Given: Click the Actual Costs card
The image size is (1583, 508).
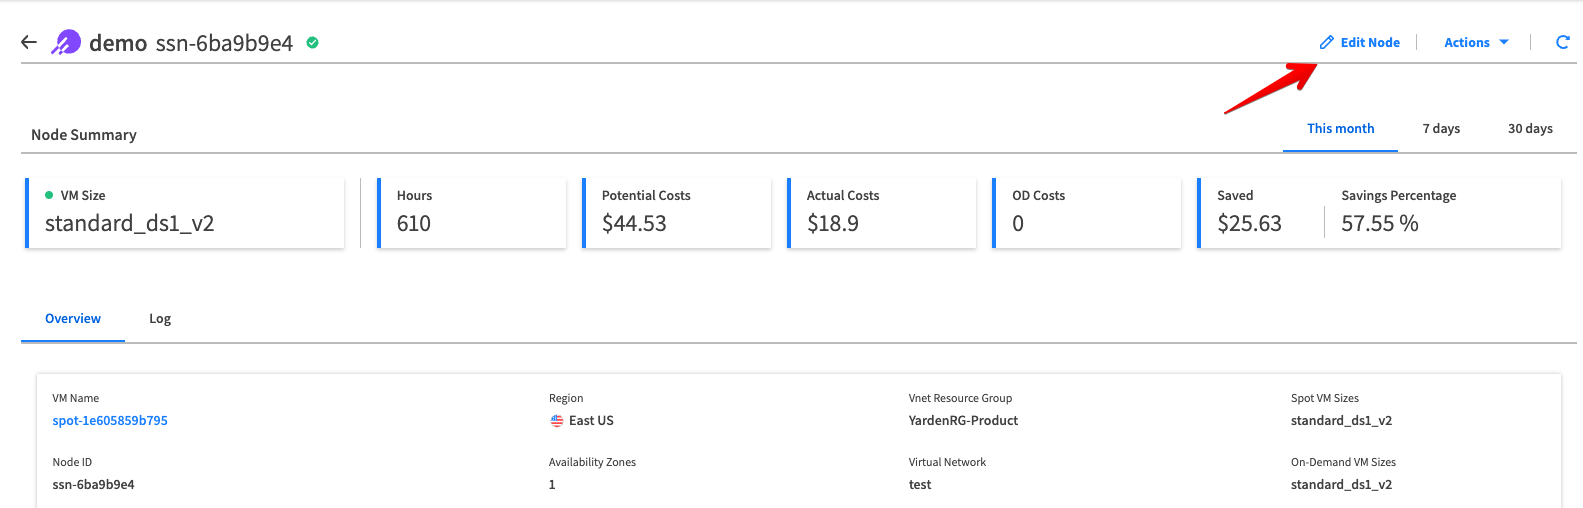Looking at the screenshot, I should coord(882,212).
